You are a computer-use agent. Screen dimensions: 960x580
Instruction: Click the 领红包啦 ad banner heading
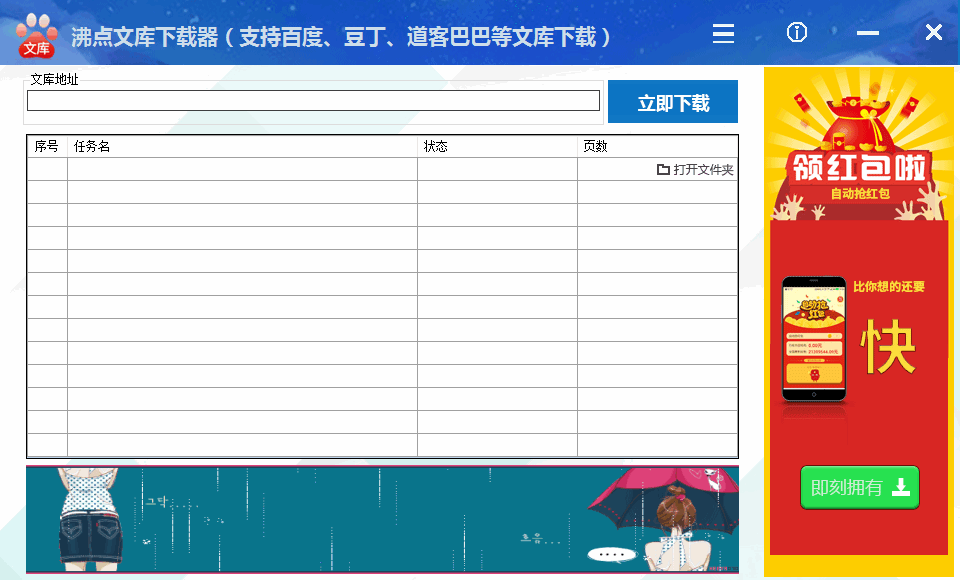tap(860, 167)
